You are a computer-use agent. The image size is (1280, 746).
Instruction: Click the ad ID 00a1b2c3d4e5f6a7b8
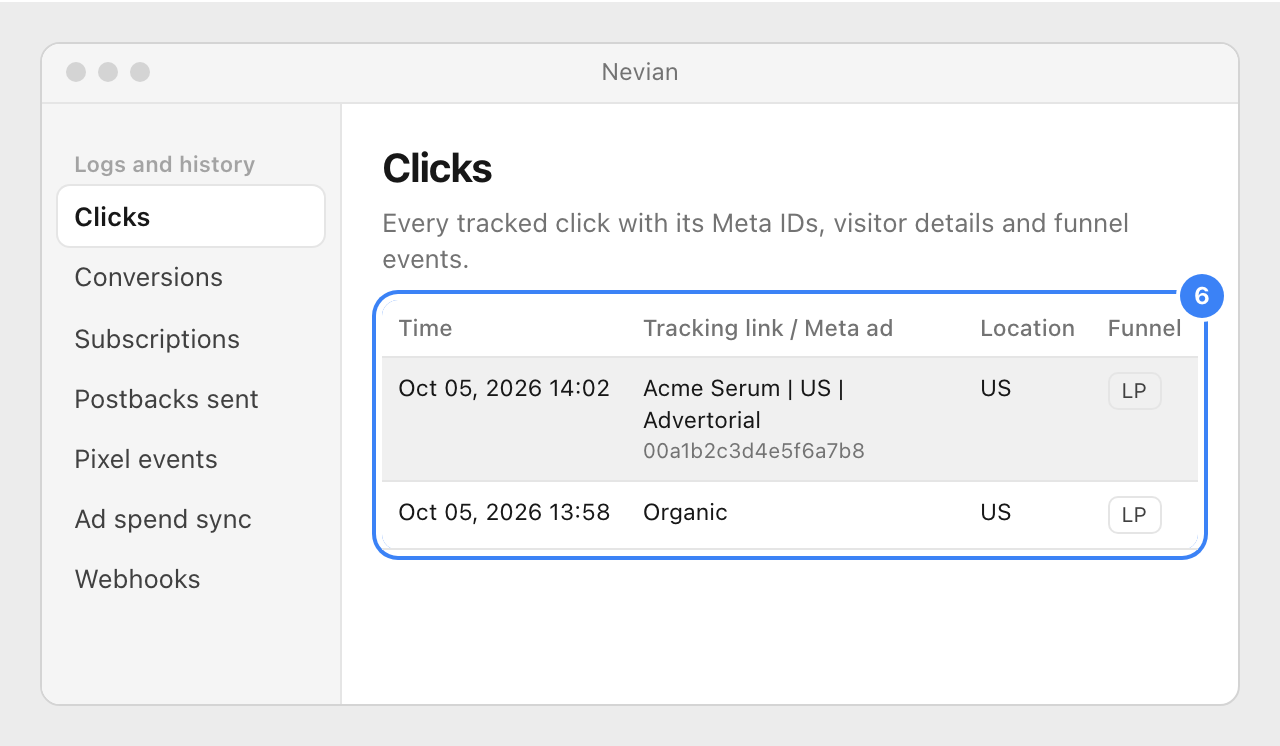(754, 451)
